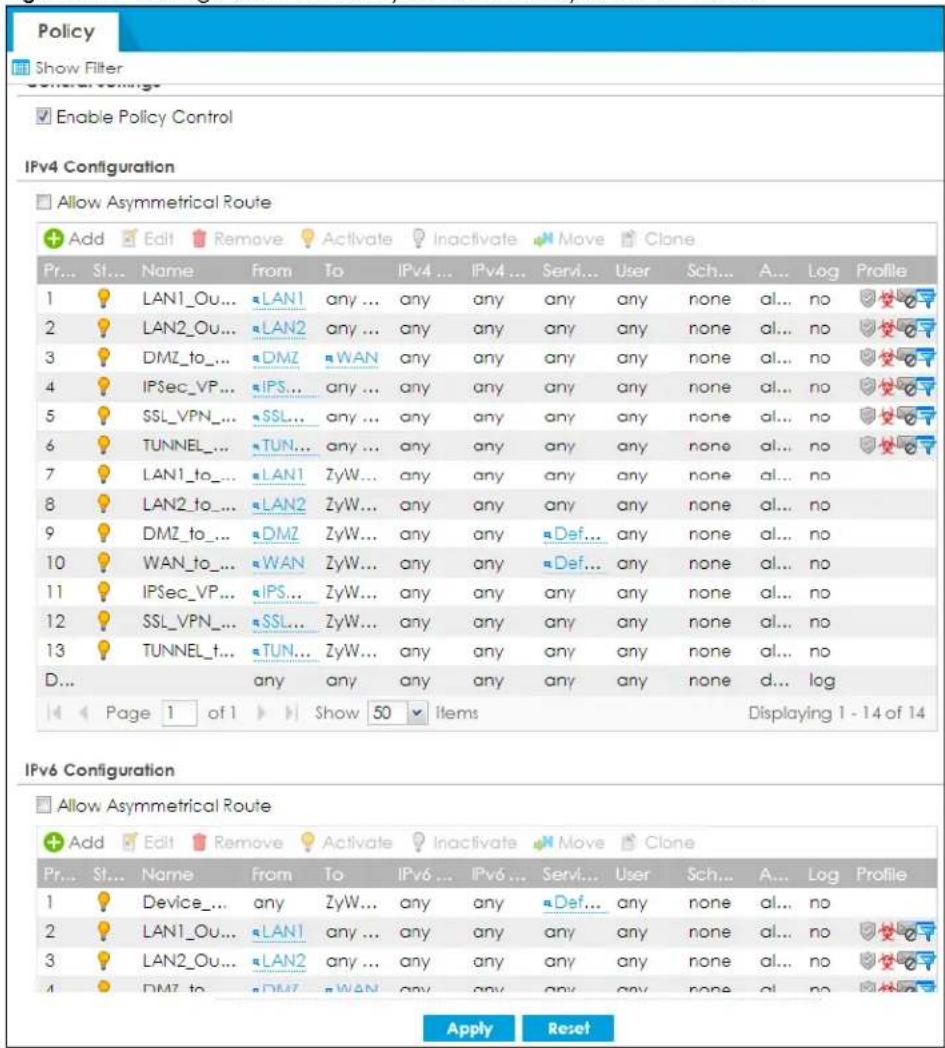Open LAN1 zone link in IPv4 rule 1
This screenshot has width=945, height=1048.
279,299
